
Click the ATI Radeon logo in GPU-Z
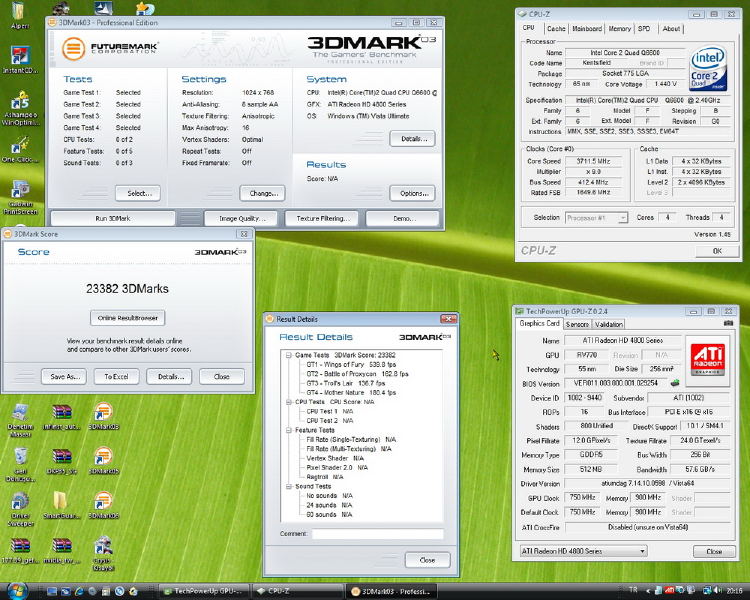[707, 360]
